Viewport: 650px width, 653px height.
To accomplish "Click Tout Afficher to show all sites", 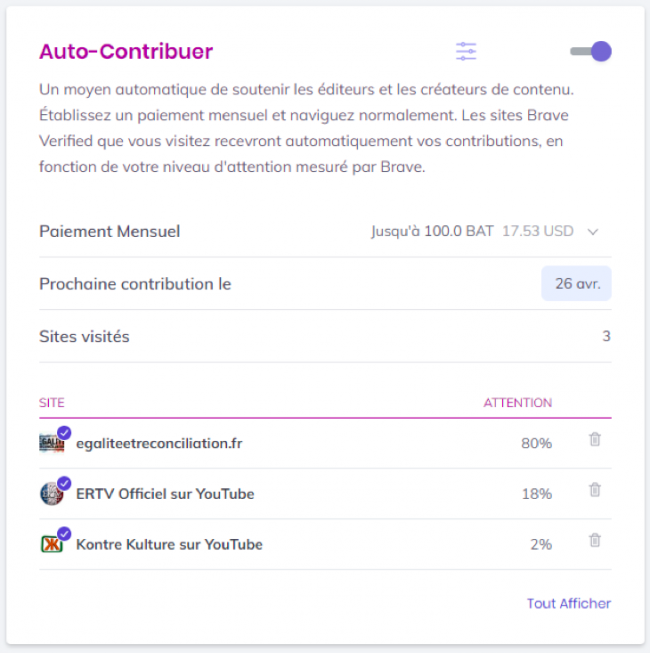I will [568, 603].
